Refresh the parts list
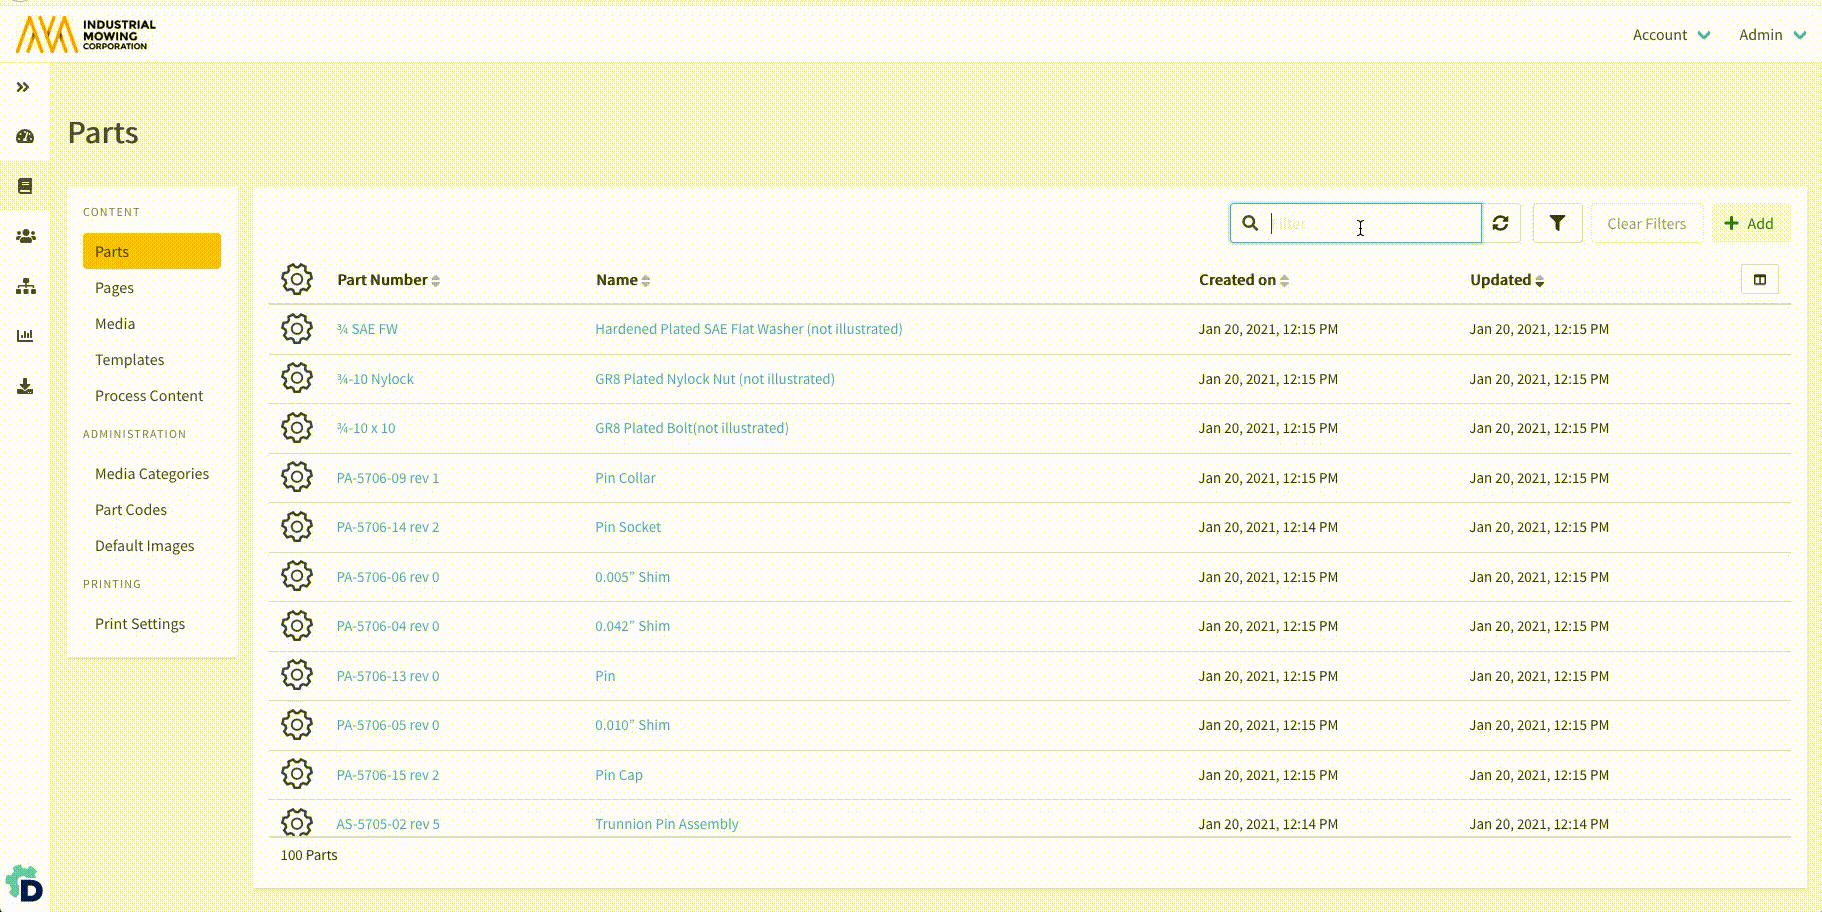Viewport: 1822px width, 912px height. (x=1500, y=224)
